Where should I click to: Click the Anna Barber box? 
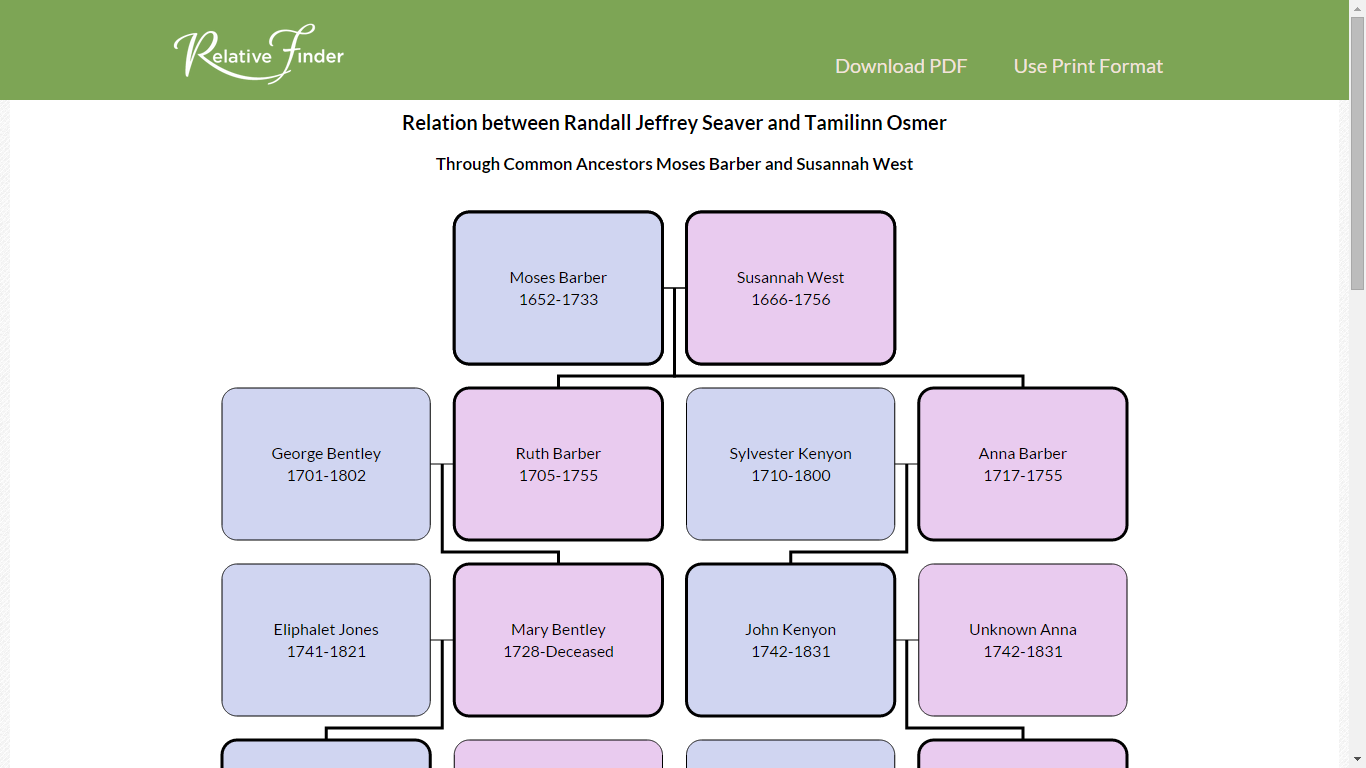(1022, 463)
